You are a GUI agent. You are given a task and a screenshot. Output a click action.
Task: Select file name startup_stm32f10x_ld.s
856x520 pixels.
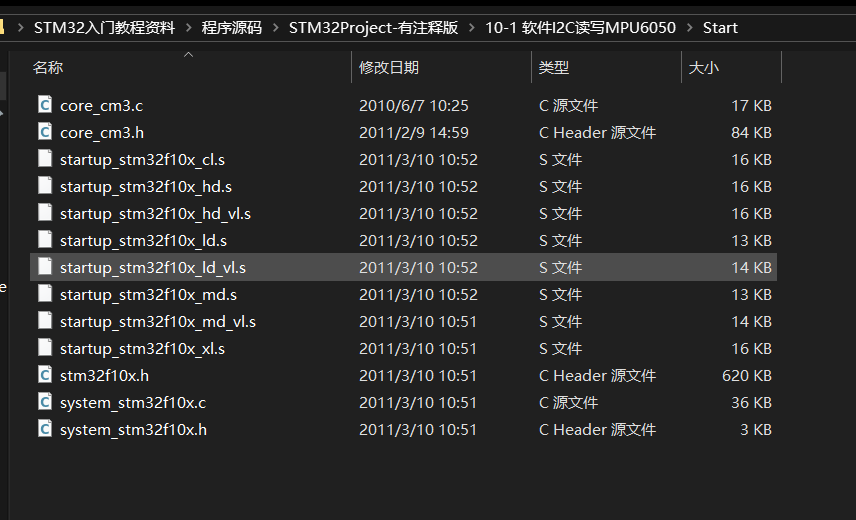tap(144, 241)
